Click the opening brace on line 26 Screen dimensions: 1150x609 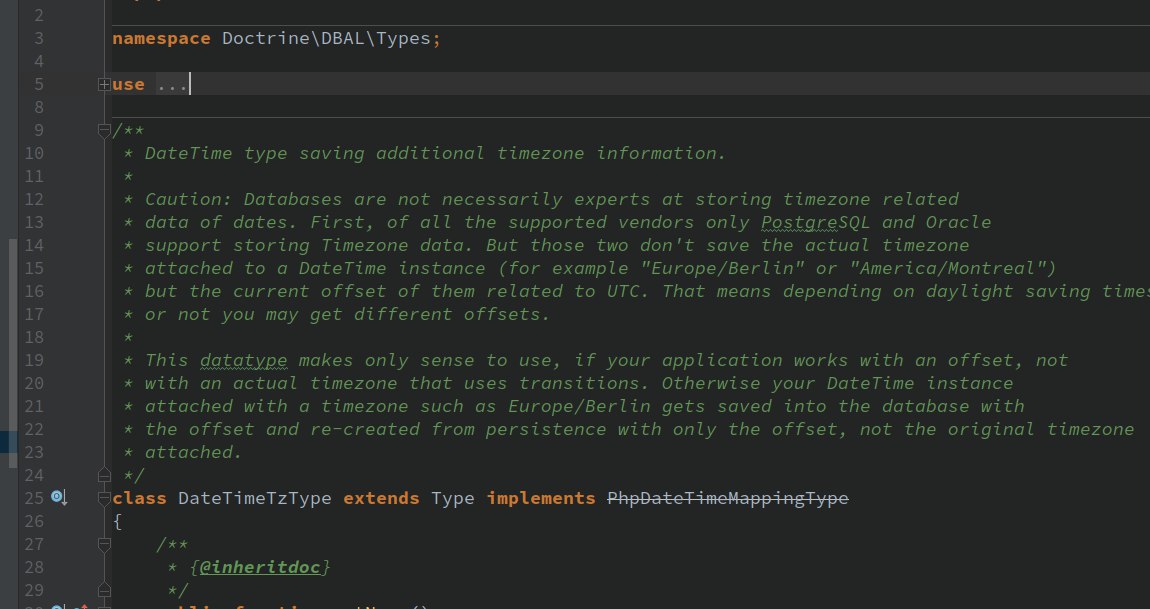tap(117, 522)
